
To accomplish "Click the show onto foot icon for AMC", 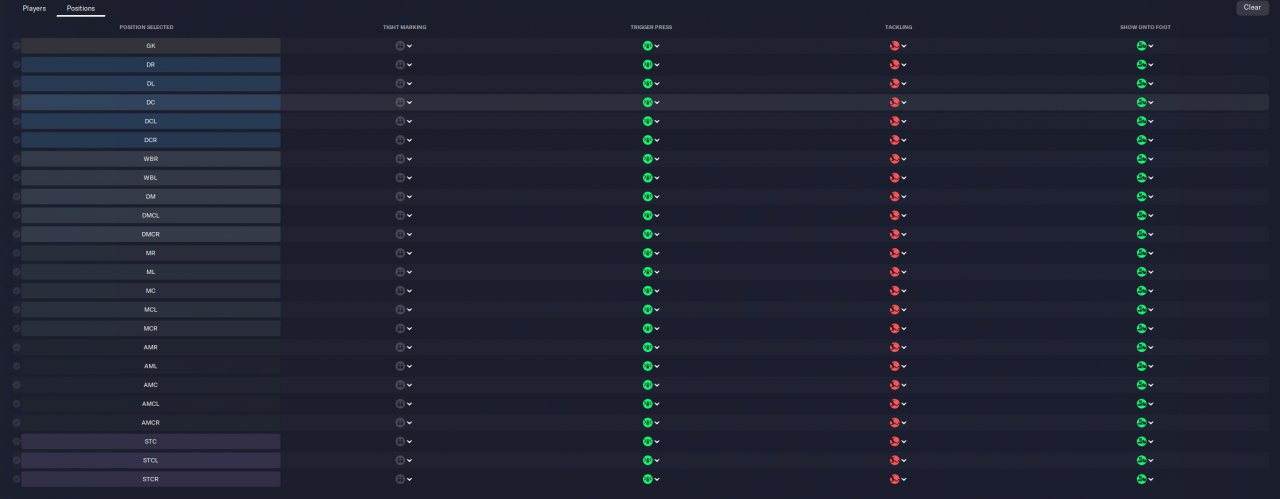I will pyautogui.click(x=1141, y=385).
